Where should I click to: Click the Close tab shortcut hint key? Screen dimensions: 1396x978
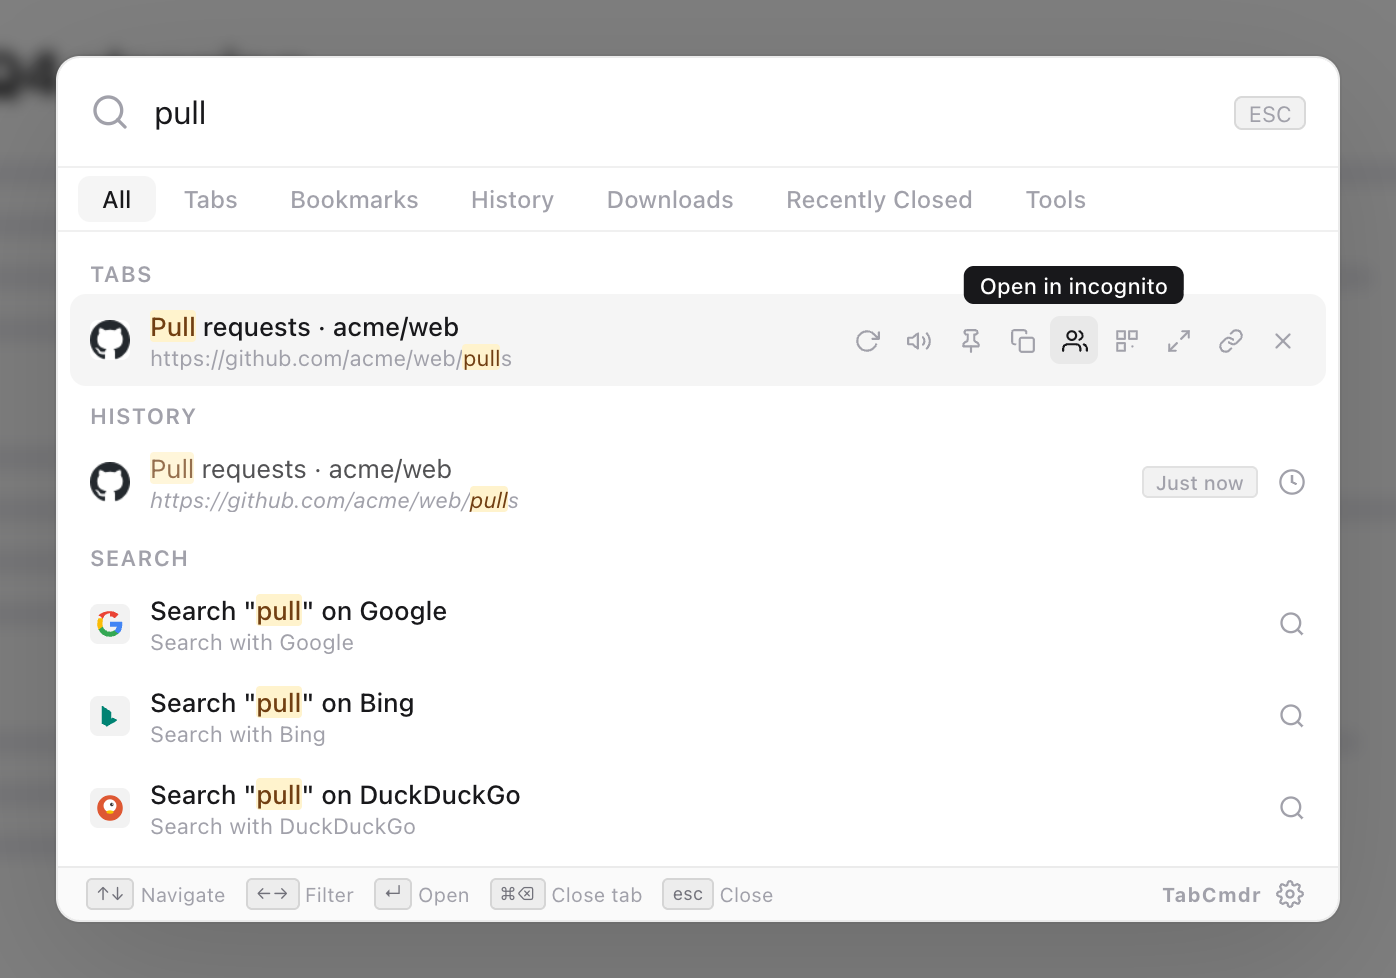point(518,894)
